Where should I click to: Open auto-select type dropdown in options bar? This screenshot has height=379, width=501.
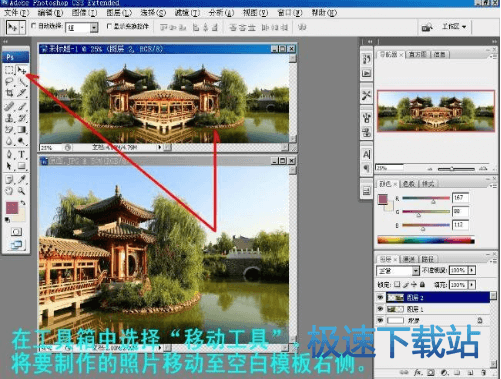[x=94, y=27]
